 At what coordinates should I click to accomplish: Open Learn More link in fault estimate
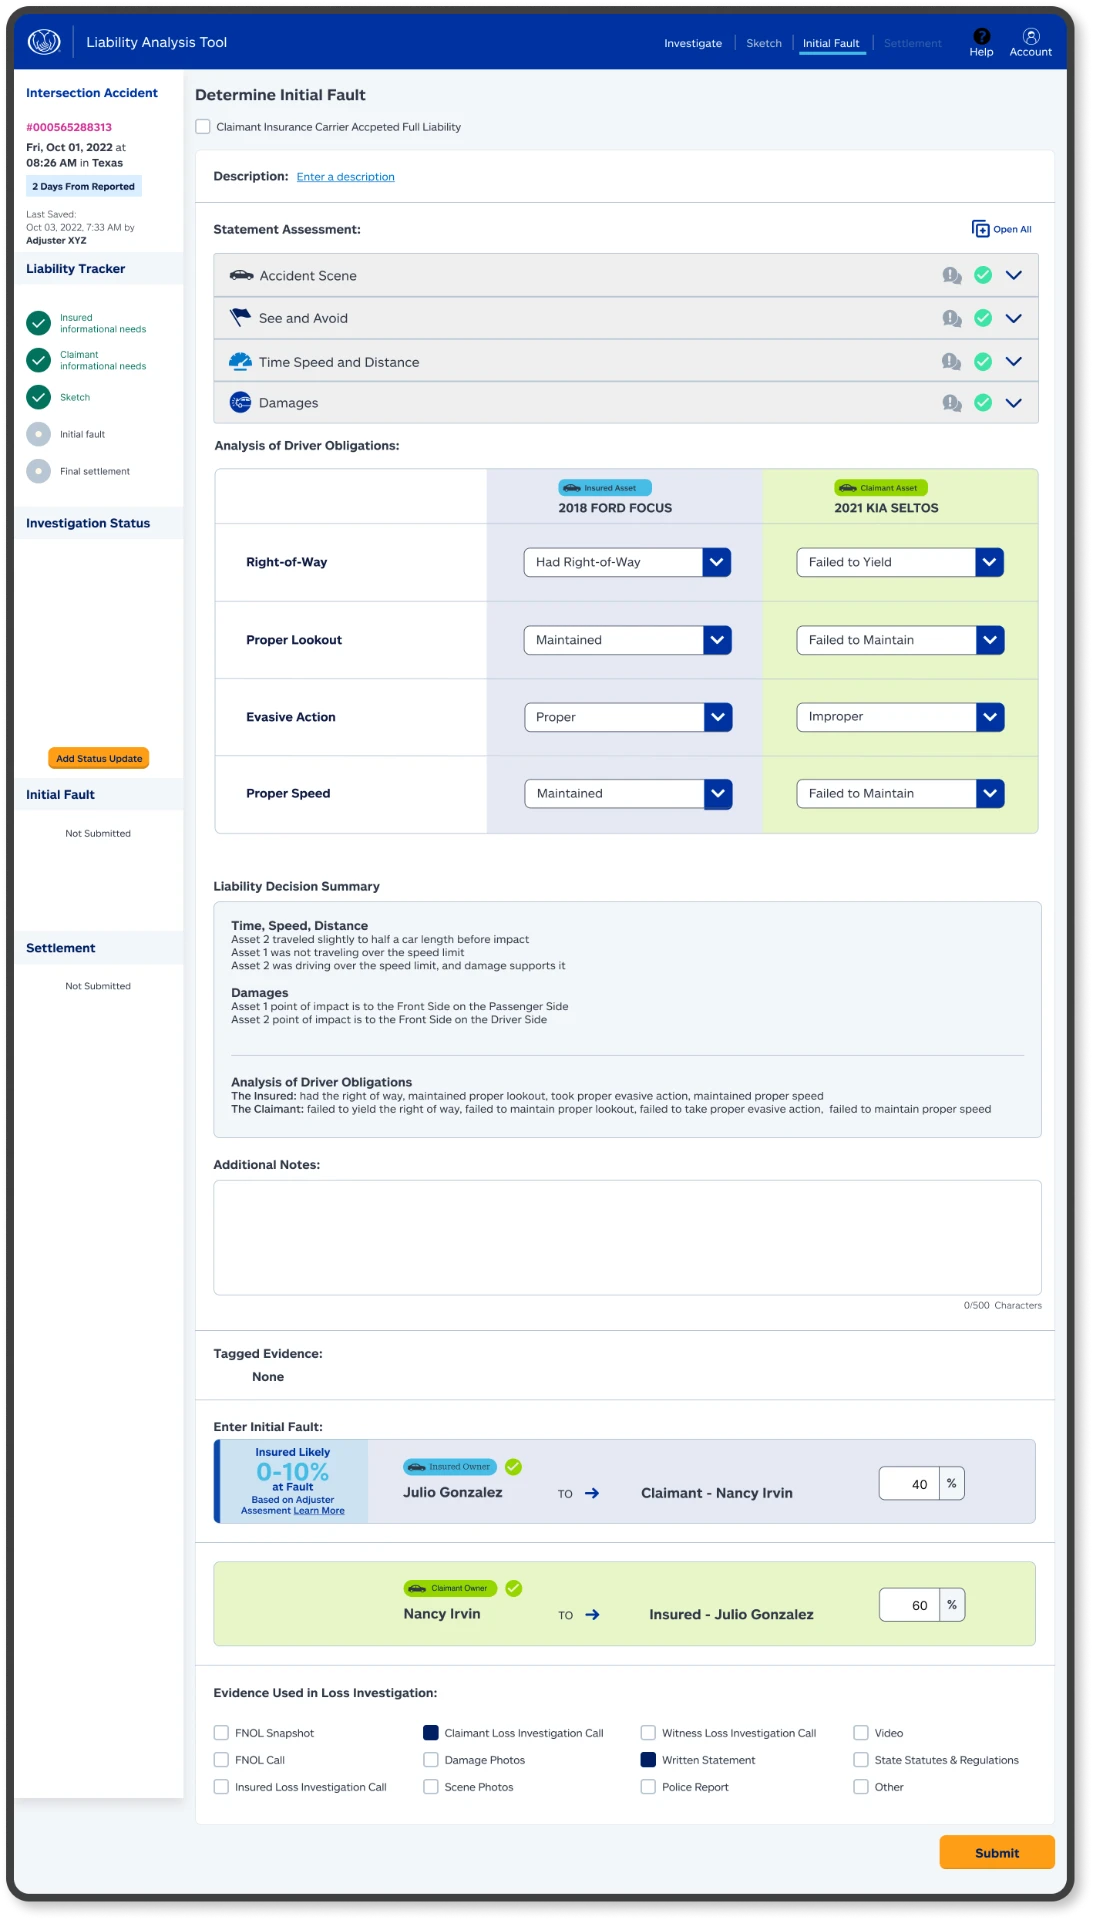pos(319,1511)
